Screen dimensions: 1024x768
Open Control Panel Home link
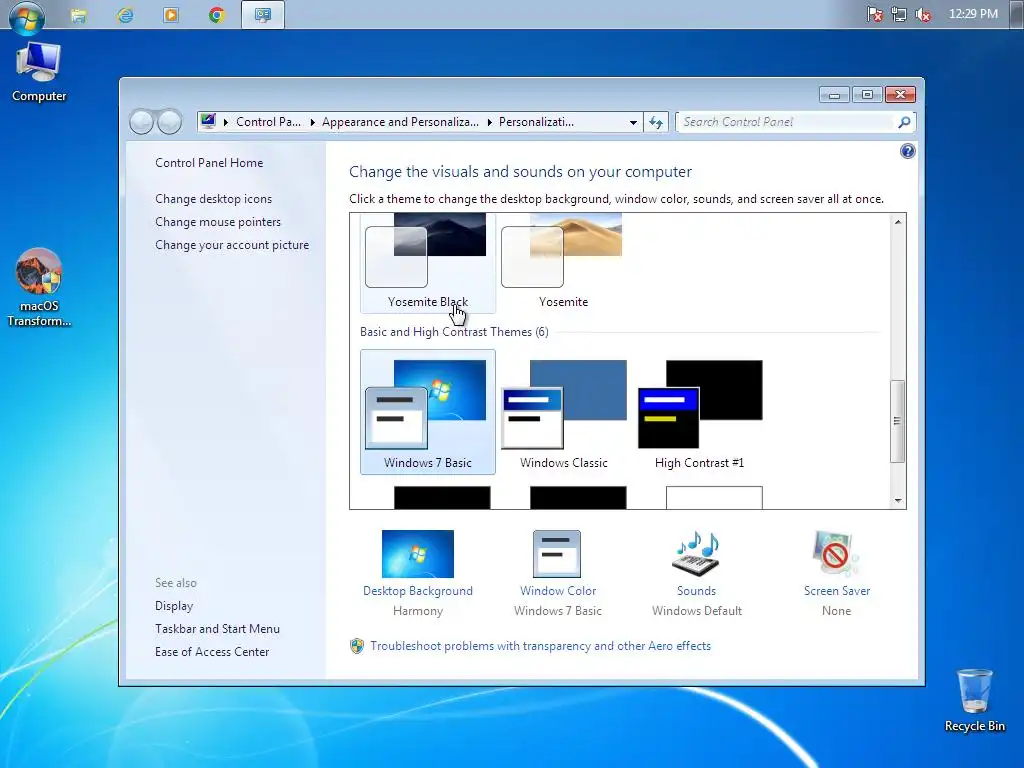click(x=209, y=163)
